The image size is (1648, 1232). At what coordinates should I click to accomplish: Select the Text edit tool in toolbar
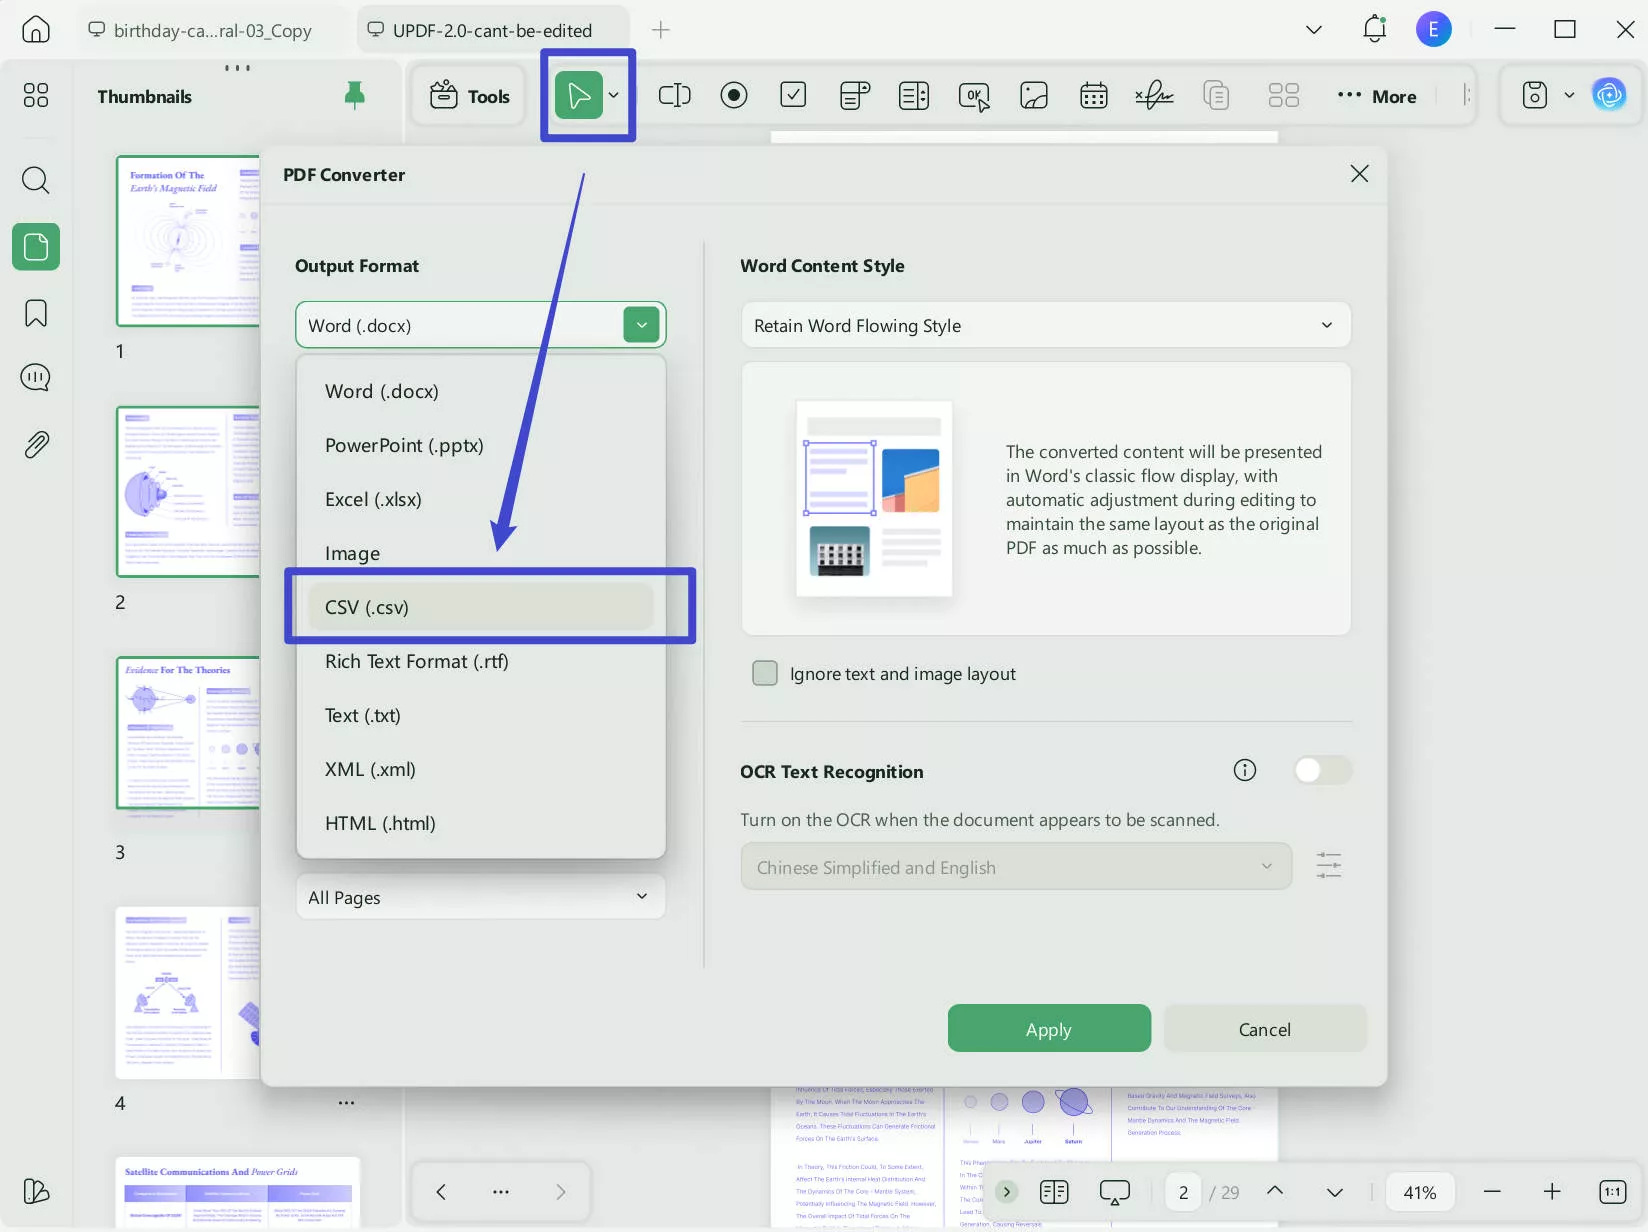click(x=675, y=95)
